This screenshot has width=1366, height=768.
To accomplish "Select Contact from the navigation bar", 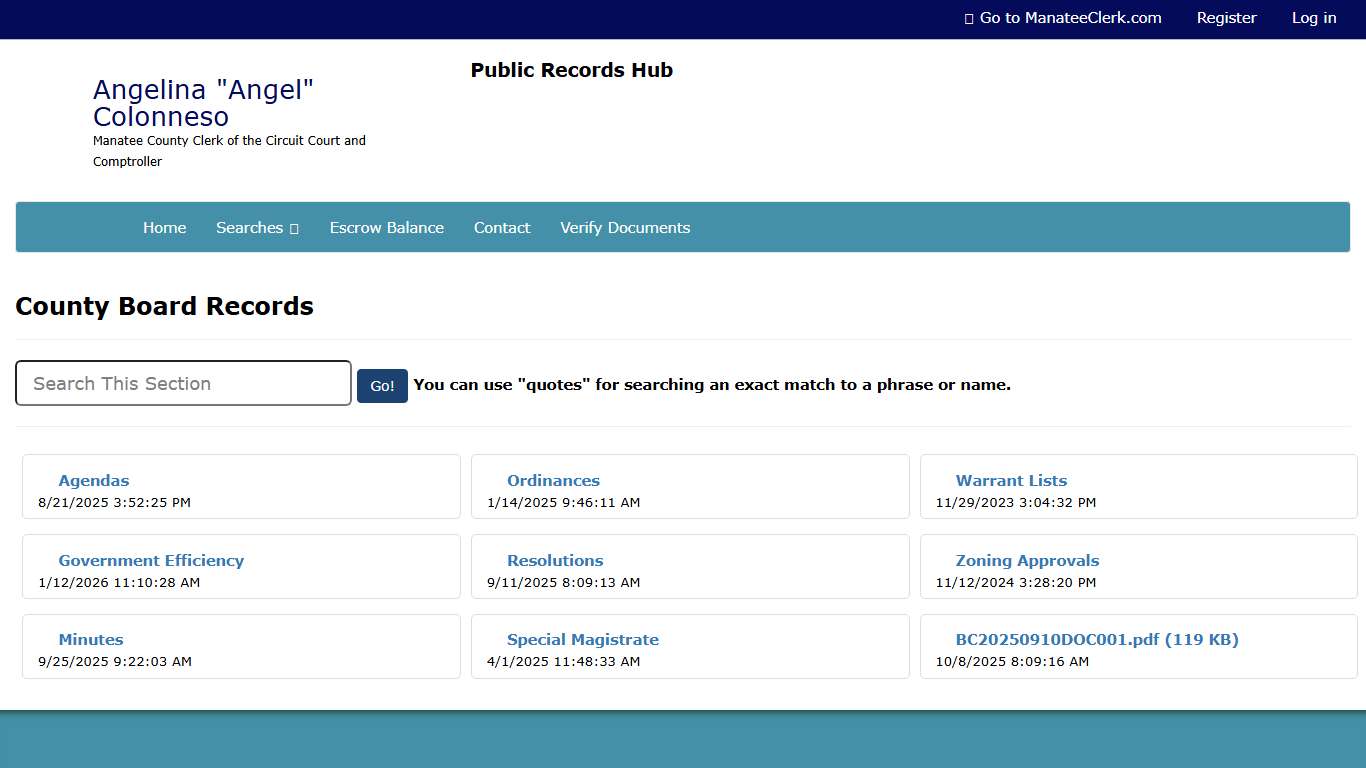I will 501,228.
